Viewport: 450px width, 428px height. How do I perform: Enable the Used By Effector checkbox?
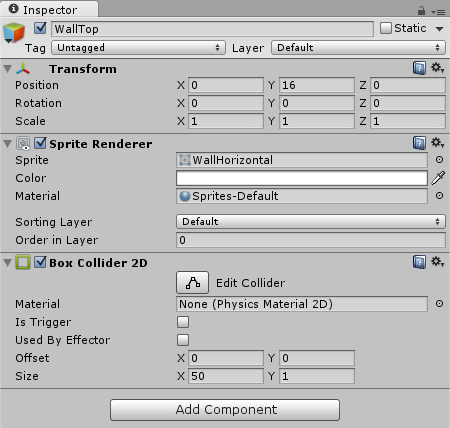coord(183,340)
